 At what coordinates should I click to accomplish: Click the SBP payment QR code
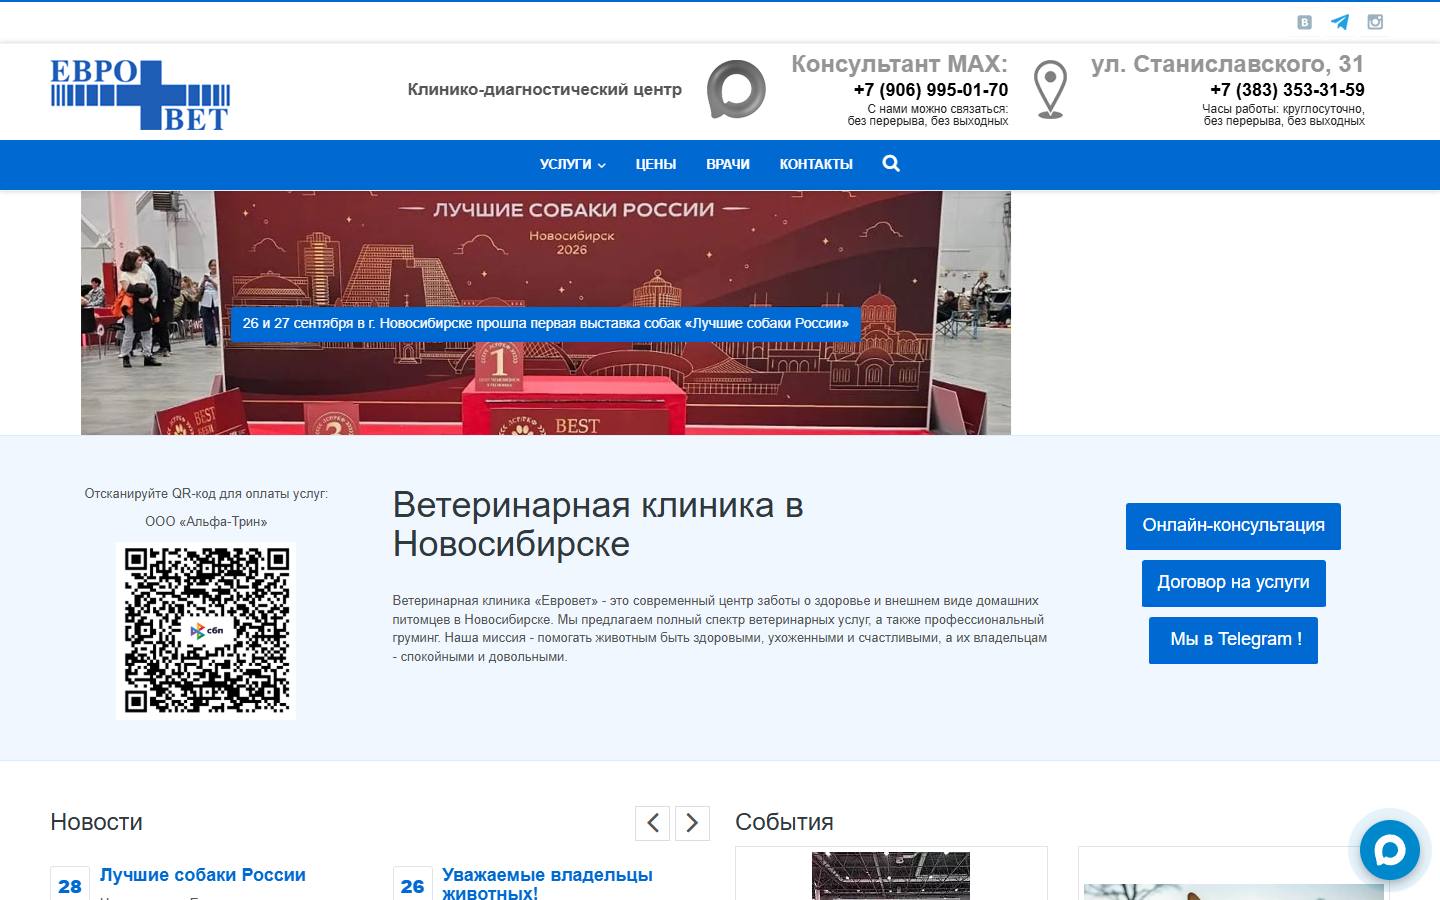[x=206, y=631]
